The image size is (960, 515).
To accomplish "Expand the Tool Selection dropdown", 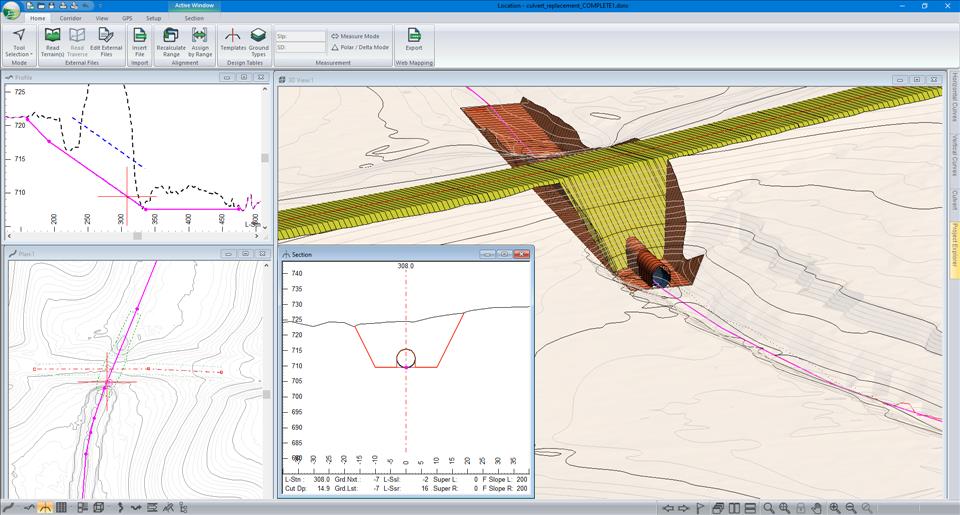I will point(19,54).
